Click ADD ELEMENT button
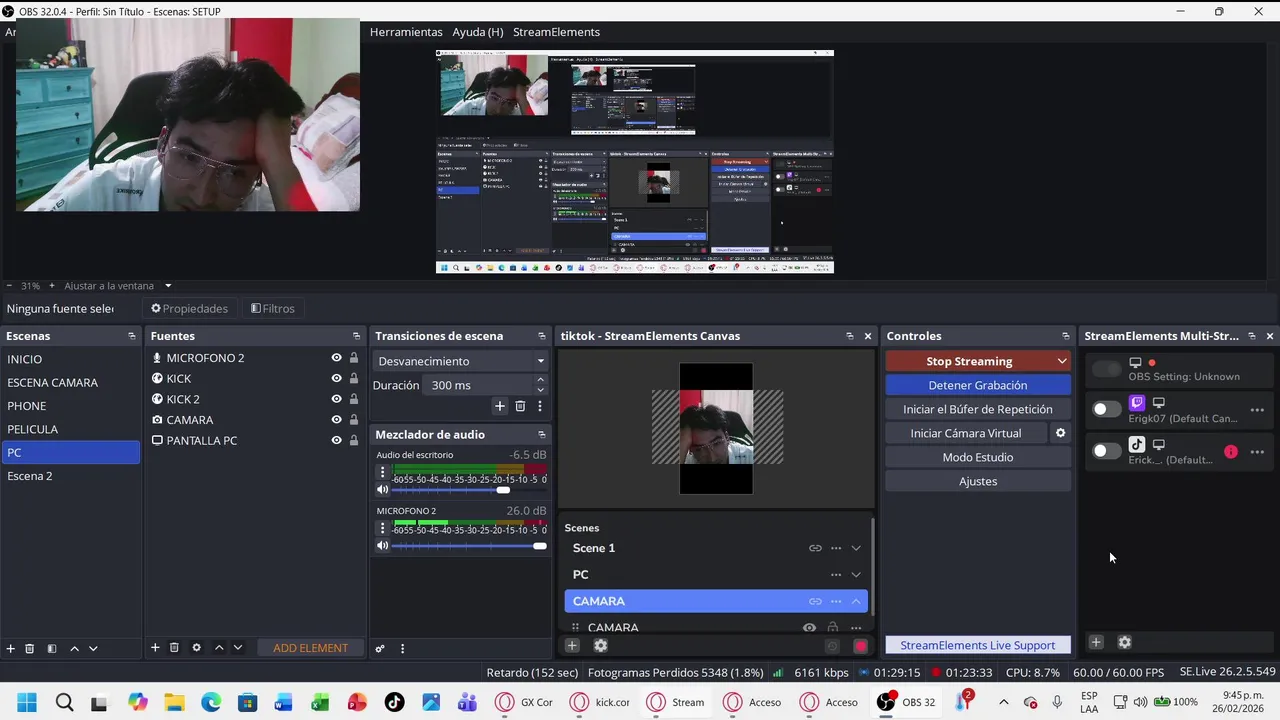The height and width of the screenshot is (720, 1280). pyautogui.click(x=310, y=648)
